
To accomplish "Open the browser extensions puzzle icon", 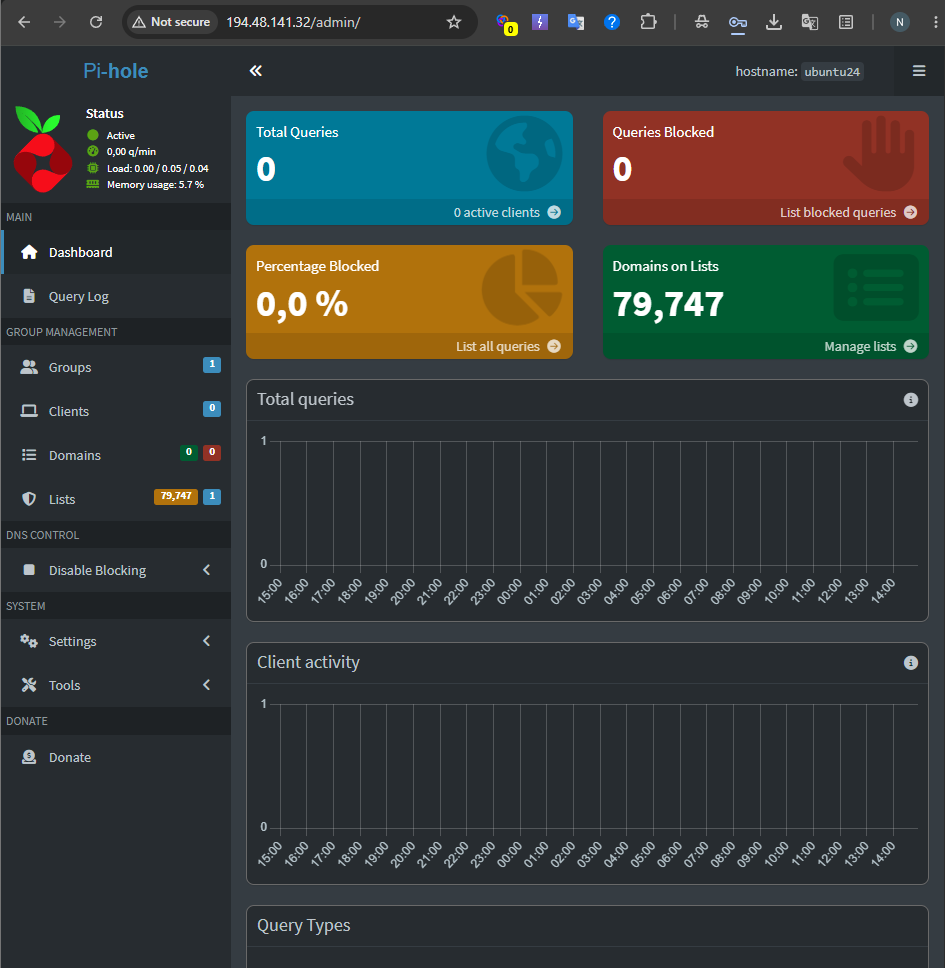I will 648,22.
